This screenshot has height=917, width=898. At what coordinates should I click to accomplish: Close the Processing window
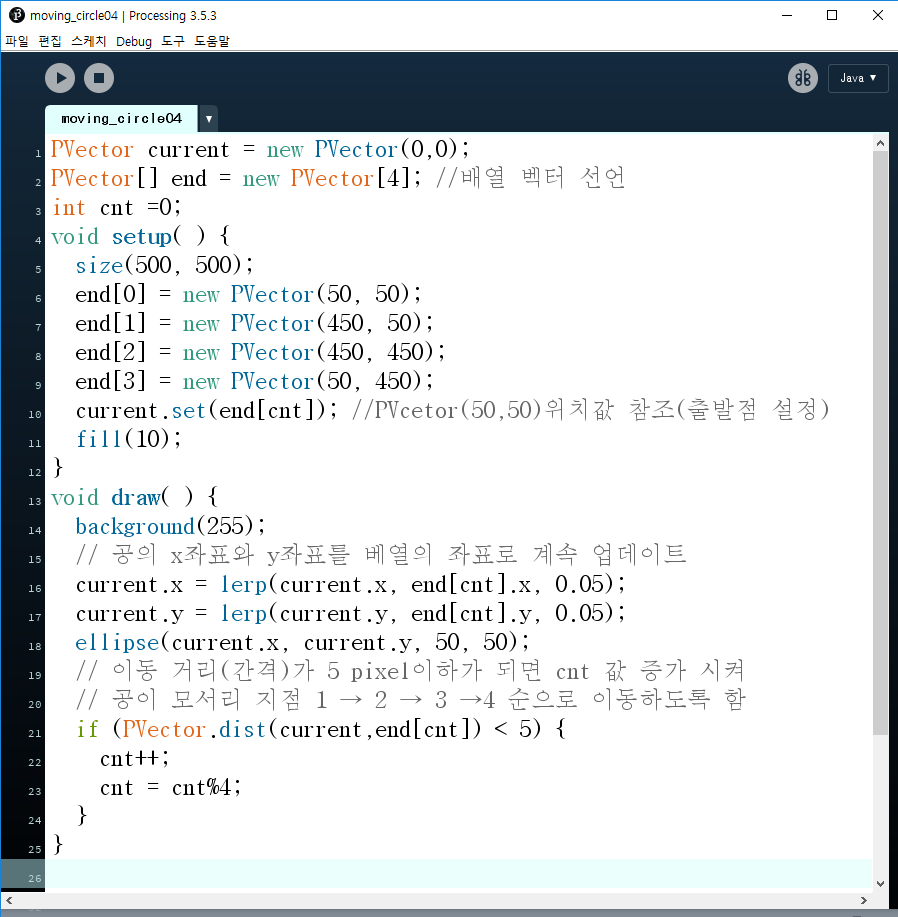878,15
